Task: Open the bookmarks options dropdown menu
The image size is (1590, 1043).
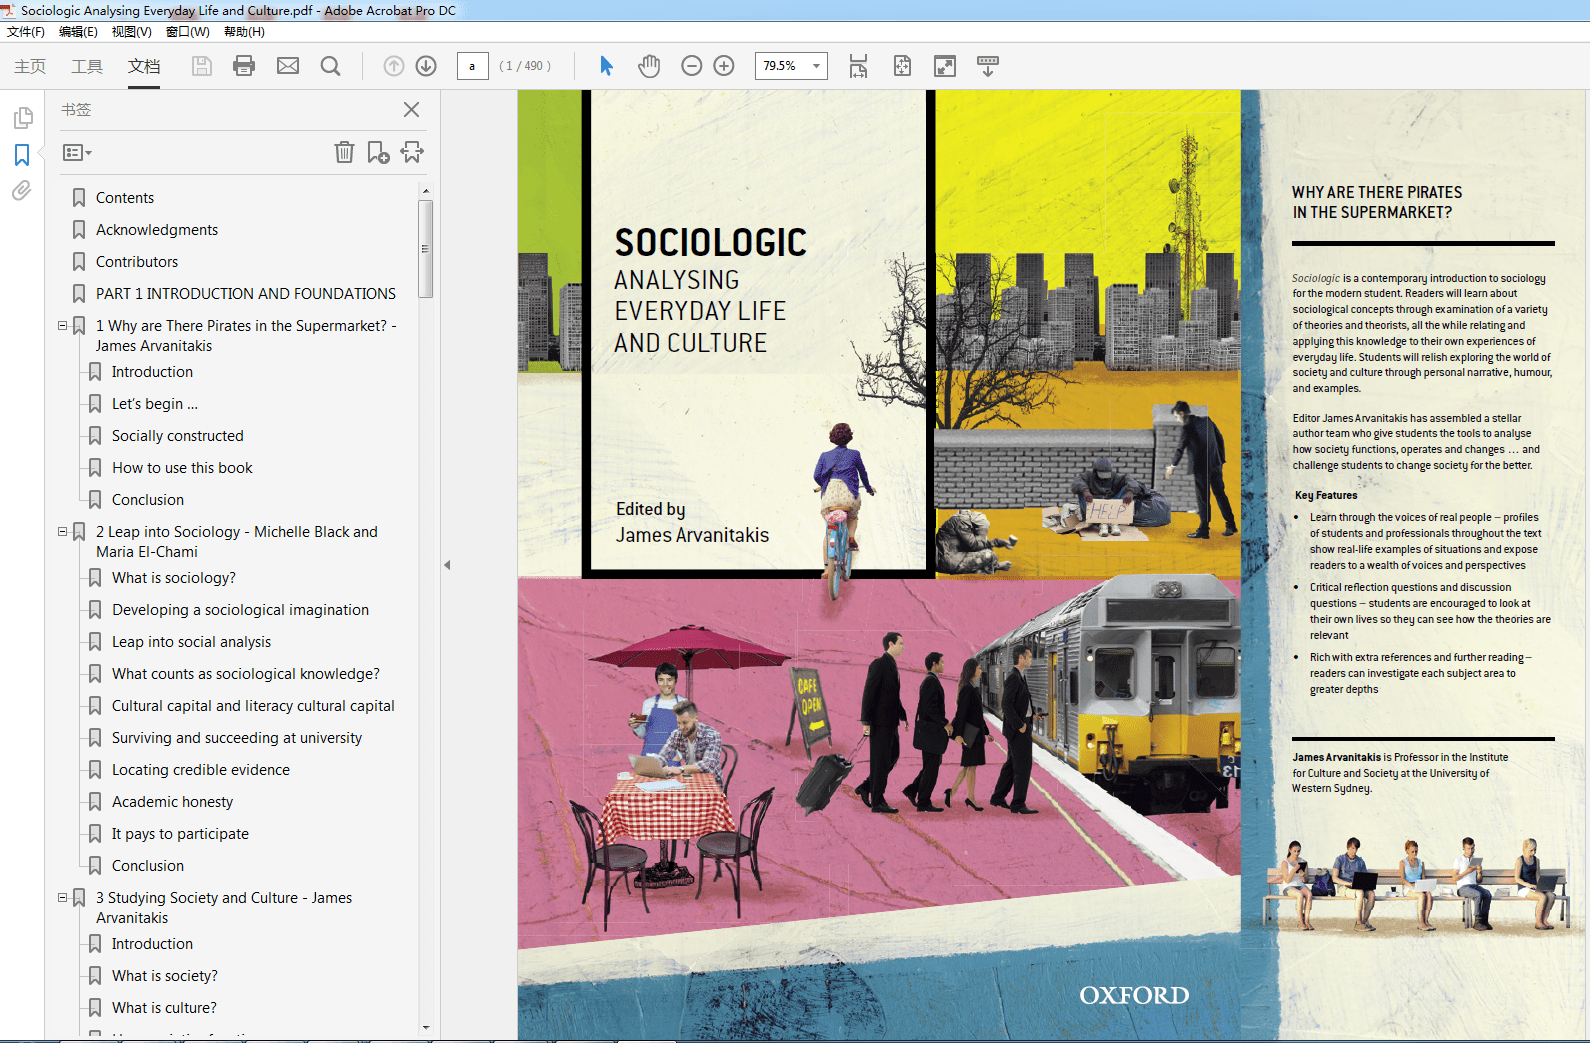Action: (x=77, y=153)
